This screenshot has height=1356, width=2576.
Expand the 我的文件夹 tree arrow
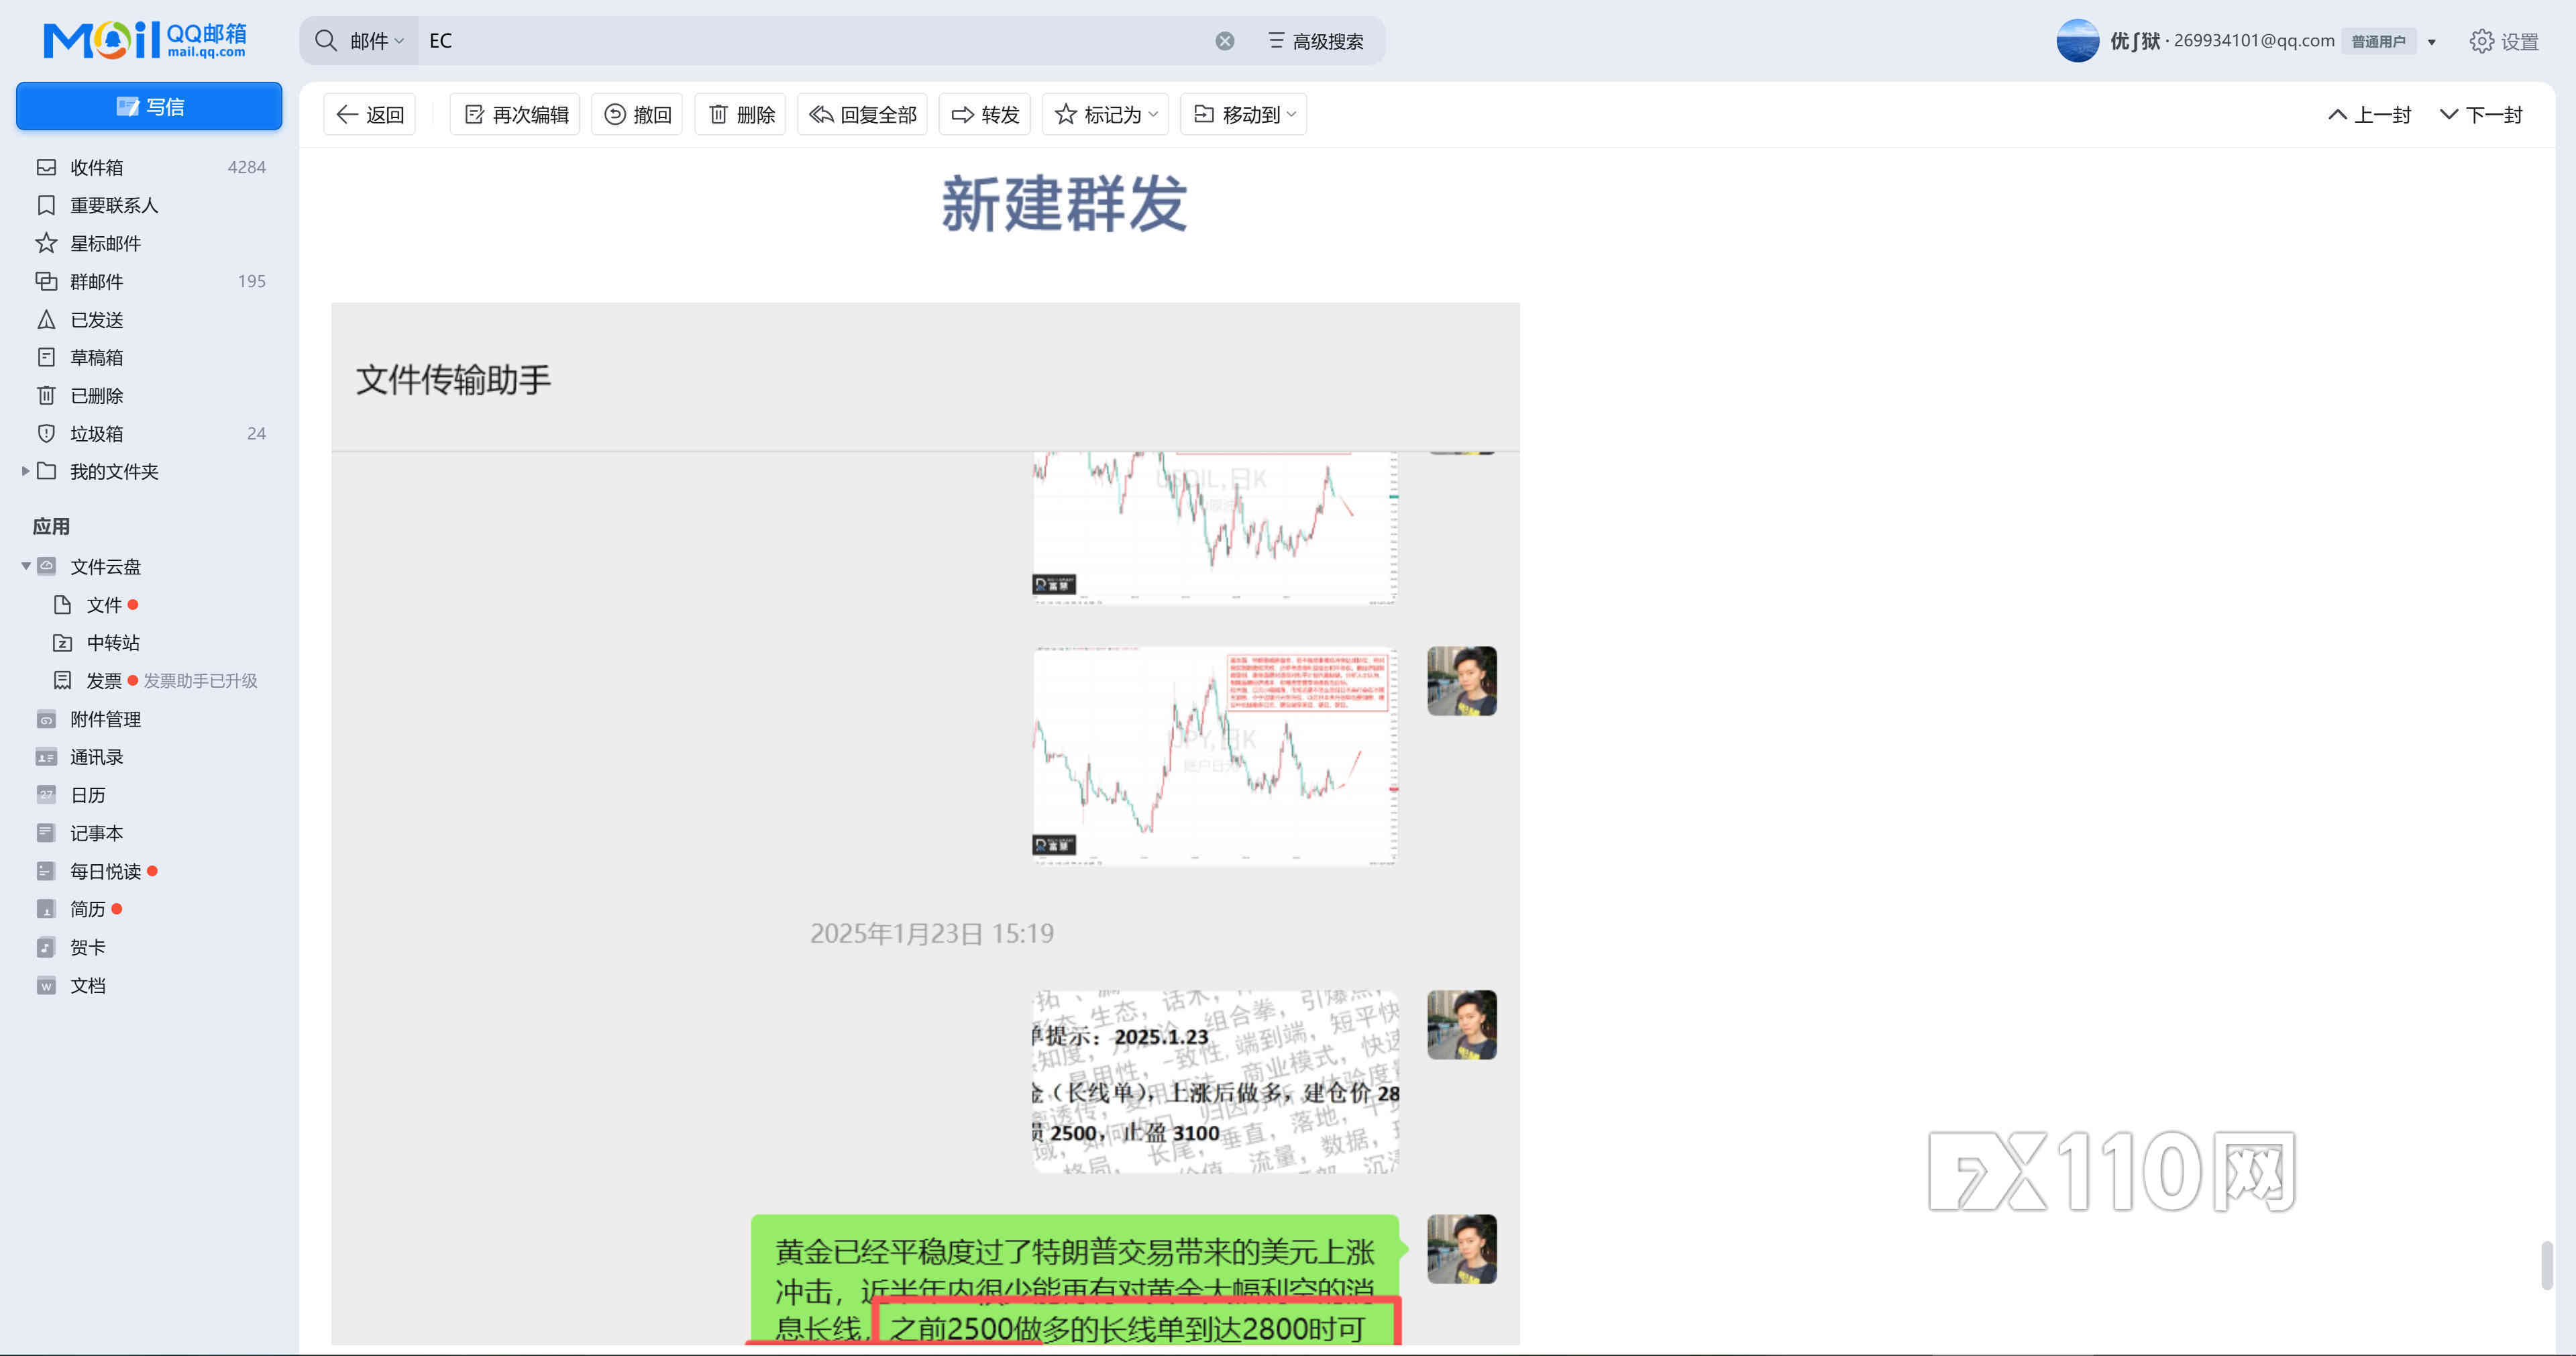(x=25, y=471)
